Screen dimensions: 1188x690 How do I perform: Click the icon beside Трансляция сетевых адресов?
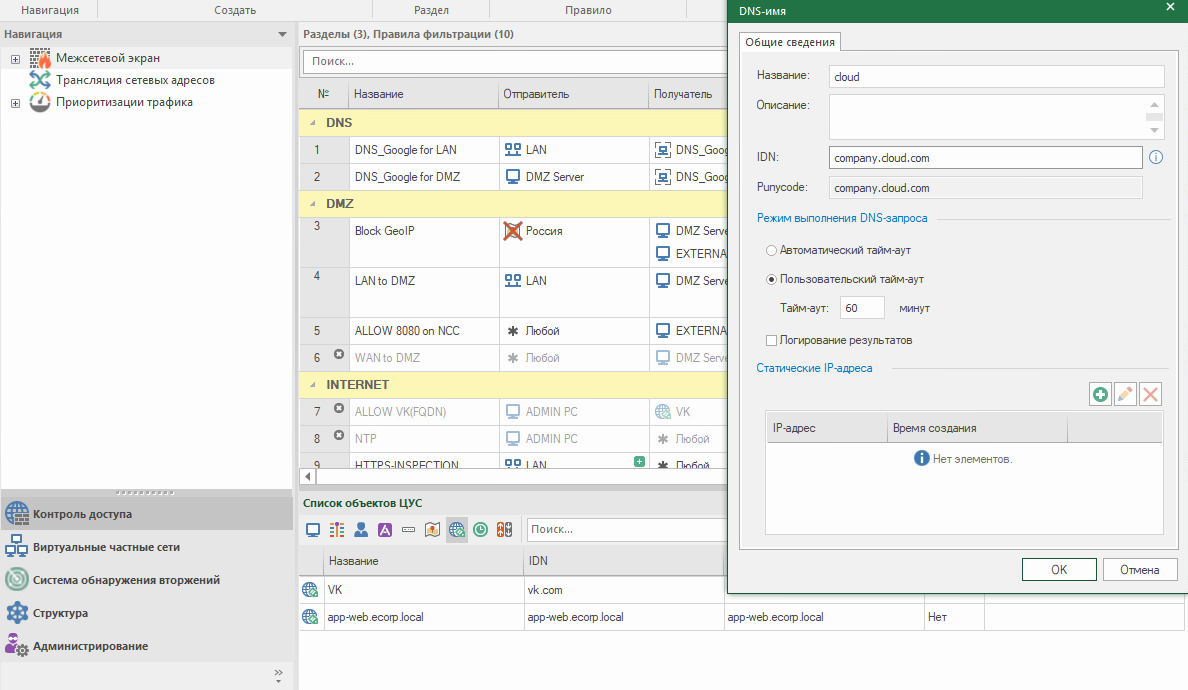pyautogui.click(x=40, y=80)
